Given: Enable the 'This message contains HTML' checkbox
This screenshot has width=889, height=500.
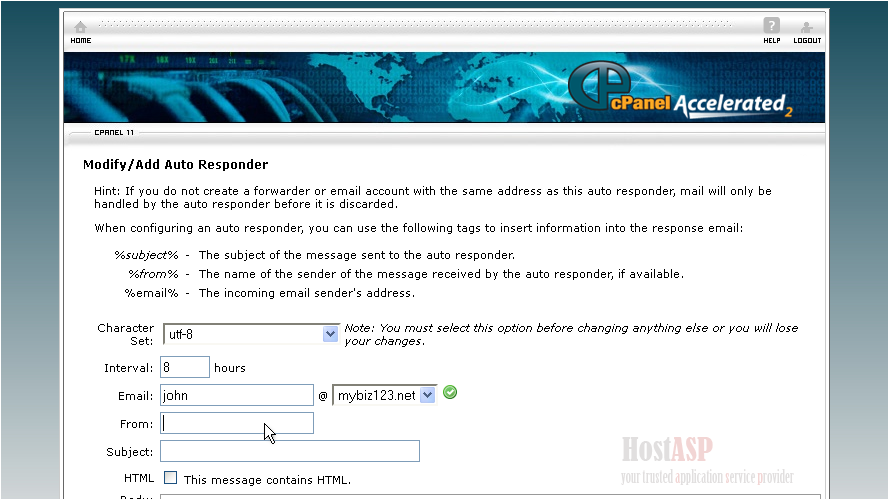Looking at the screenshot, I should coord(171,479).
